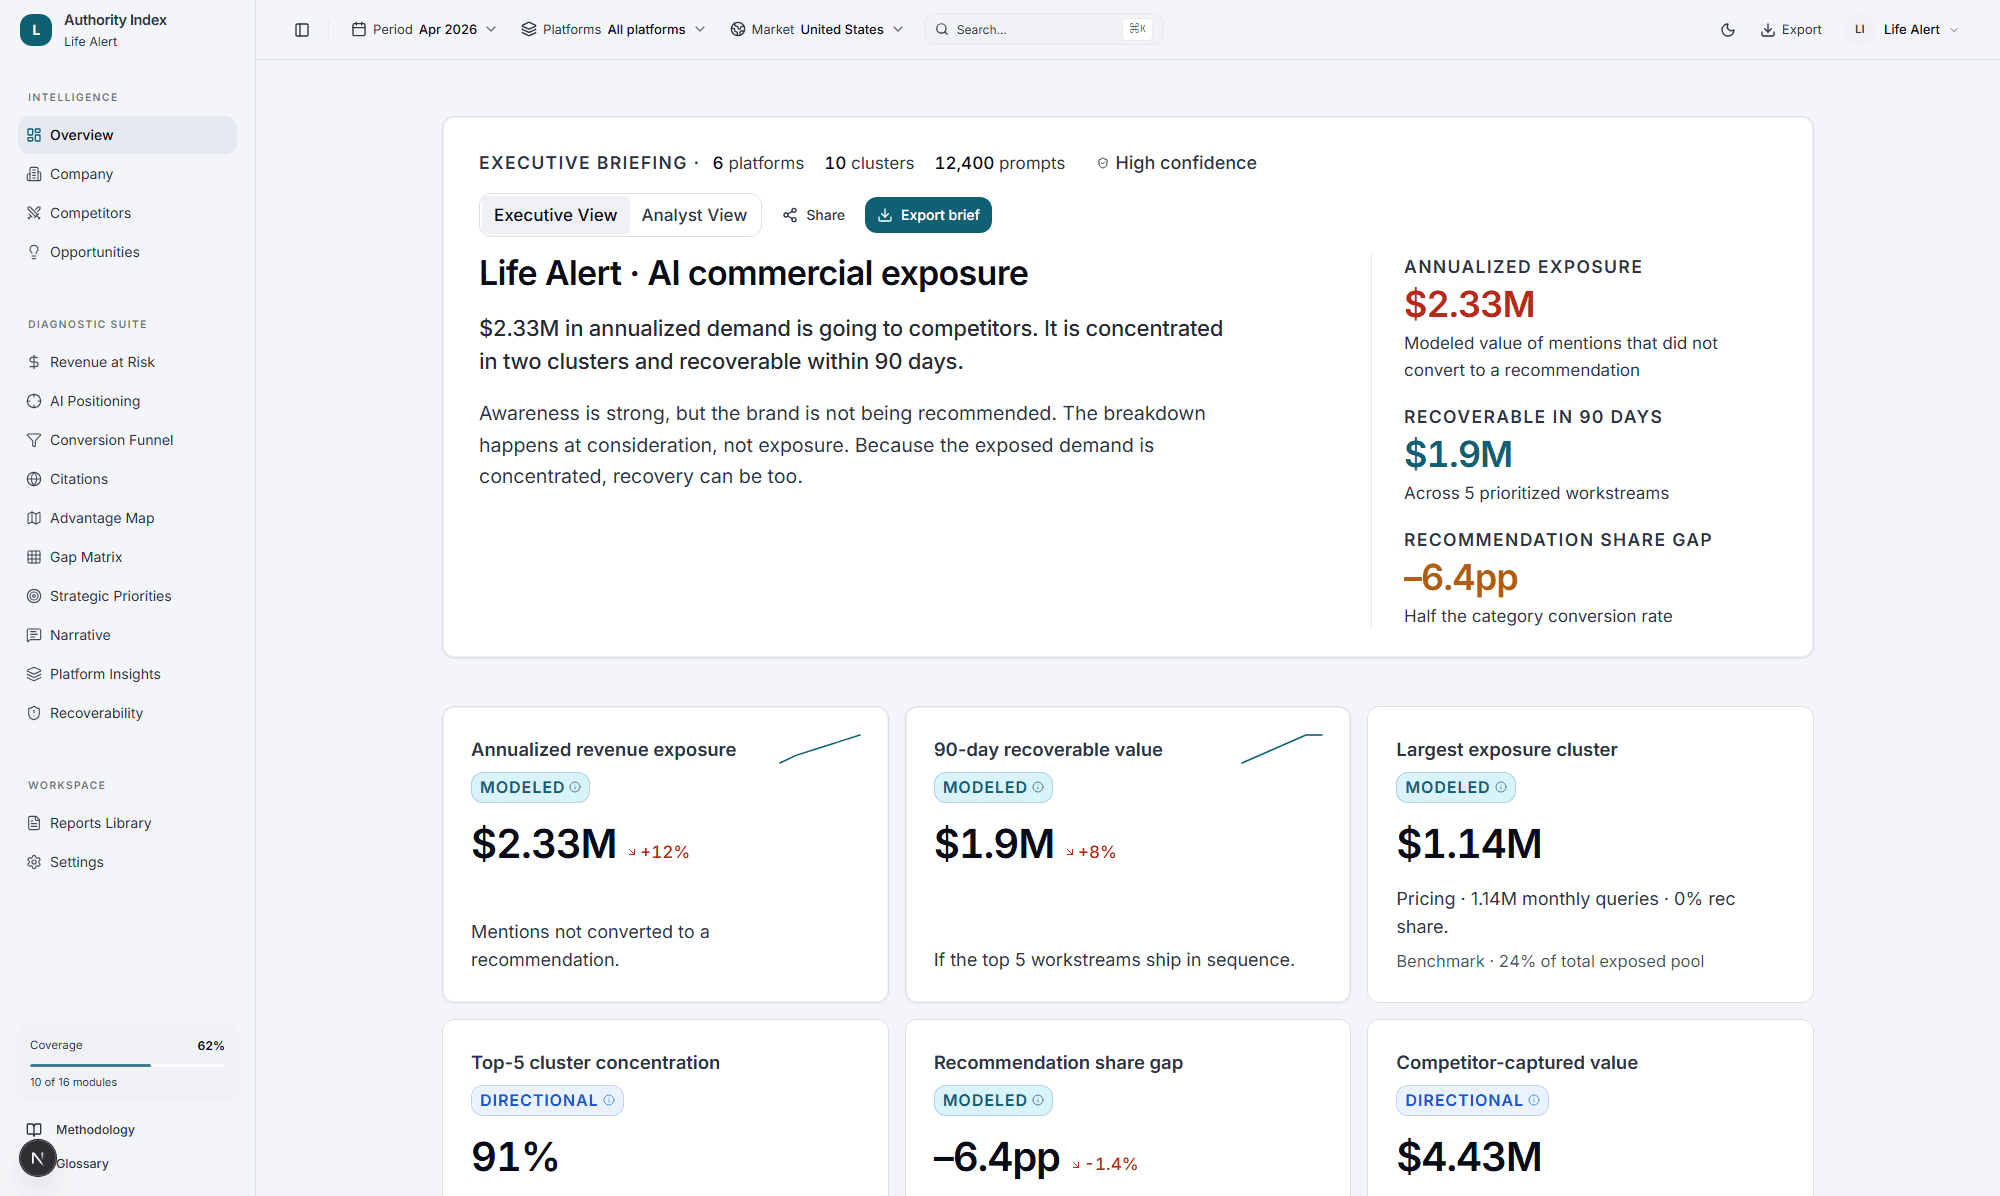Open the Company page
Viewport: 2000px width, 1196px height.
pos(127,174)
